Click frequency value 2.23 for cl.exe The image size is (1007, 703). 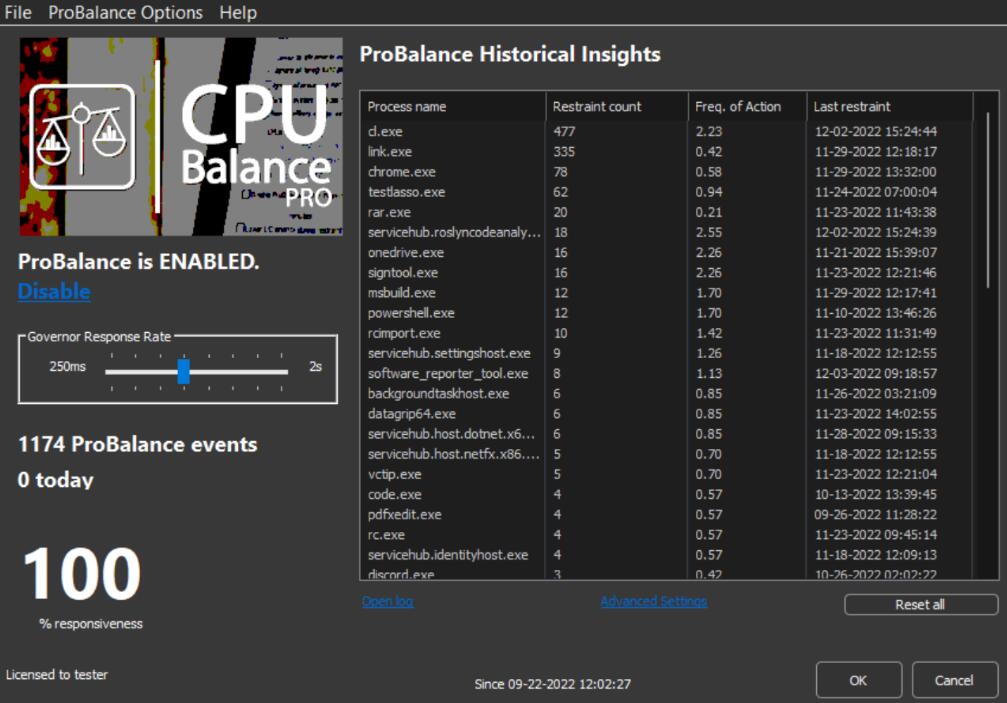pyautogui.click(x=709, y=132)
